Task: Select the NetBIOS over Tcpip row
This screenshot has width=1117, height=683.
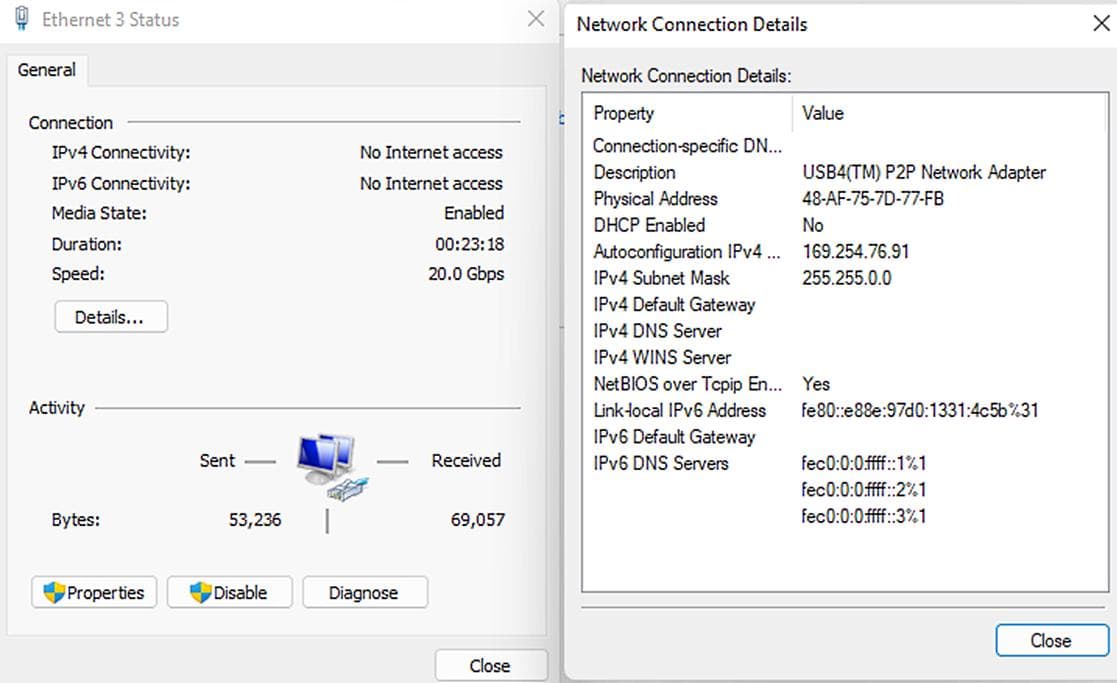Action: (845, 384)
